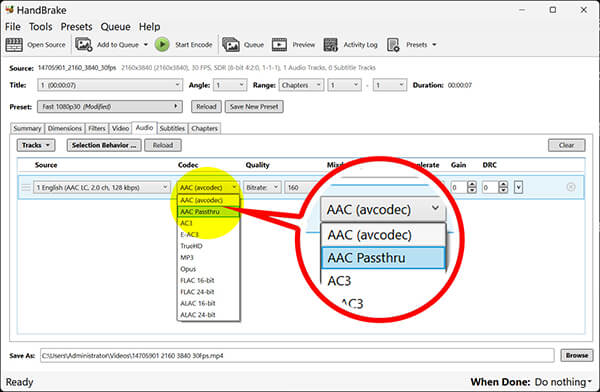600x392 pixels.
Task: Open the Tracks dropdown button
Action: (36, 145)
